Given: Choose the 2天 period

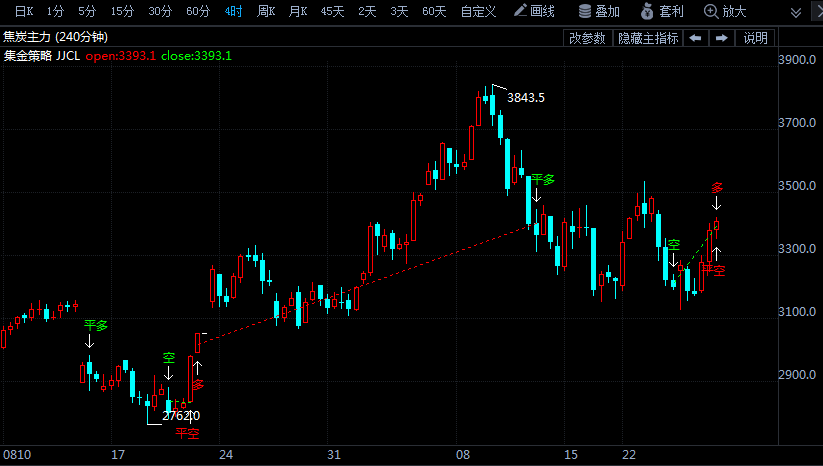Looking at the screenshot, I should pos(367,12).
